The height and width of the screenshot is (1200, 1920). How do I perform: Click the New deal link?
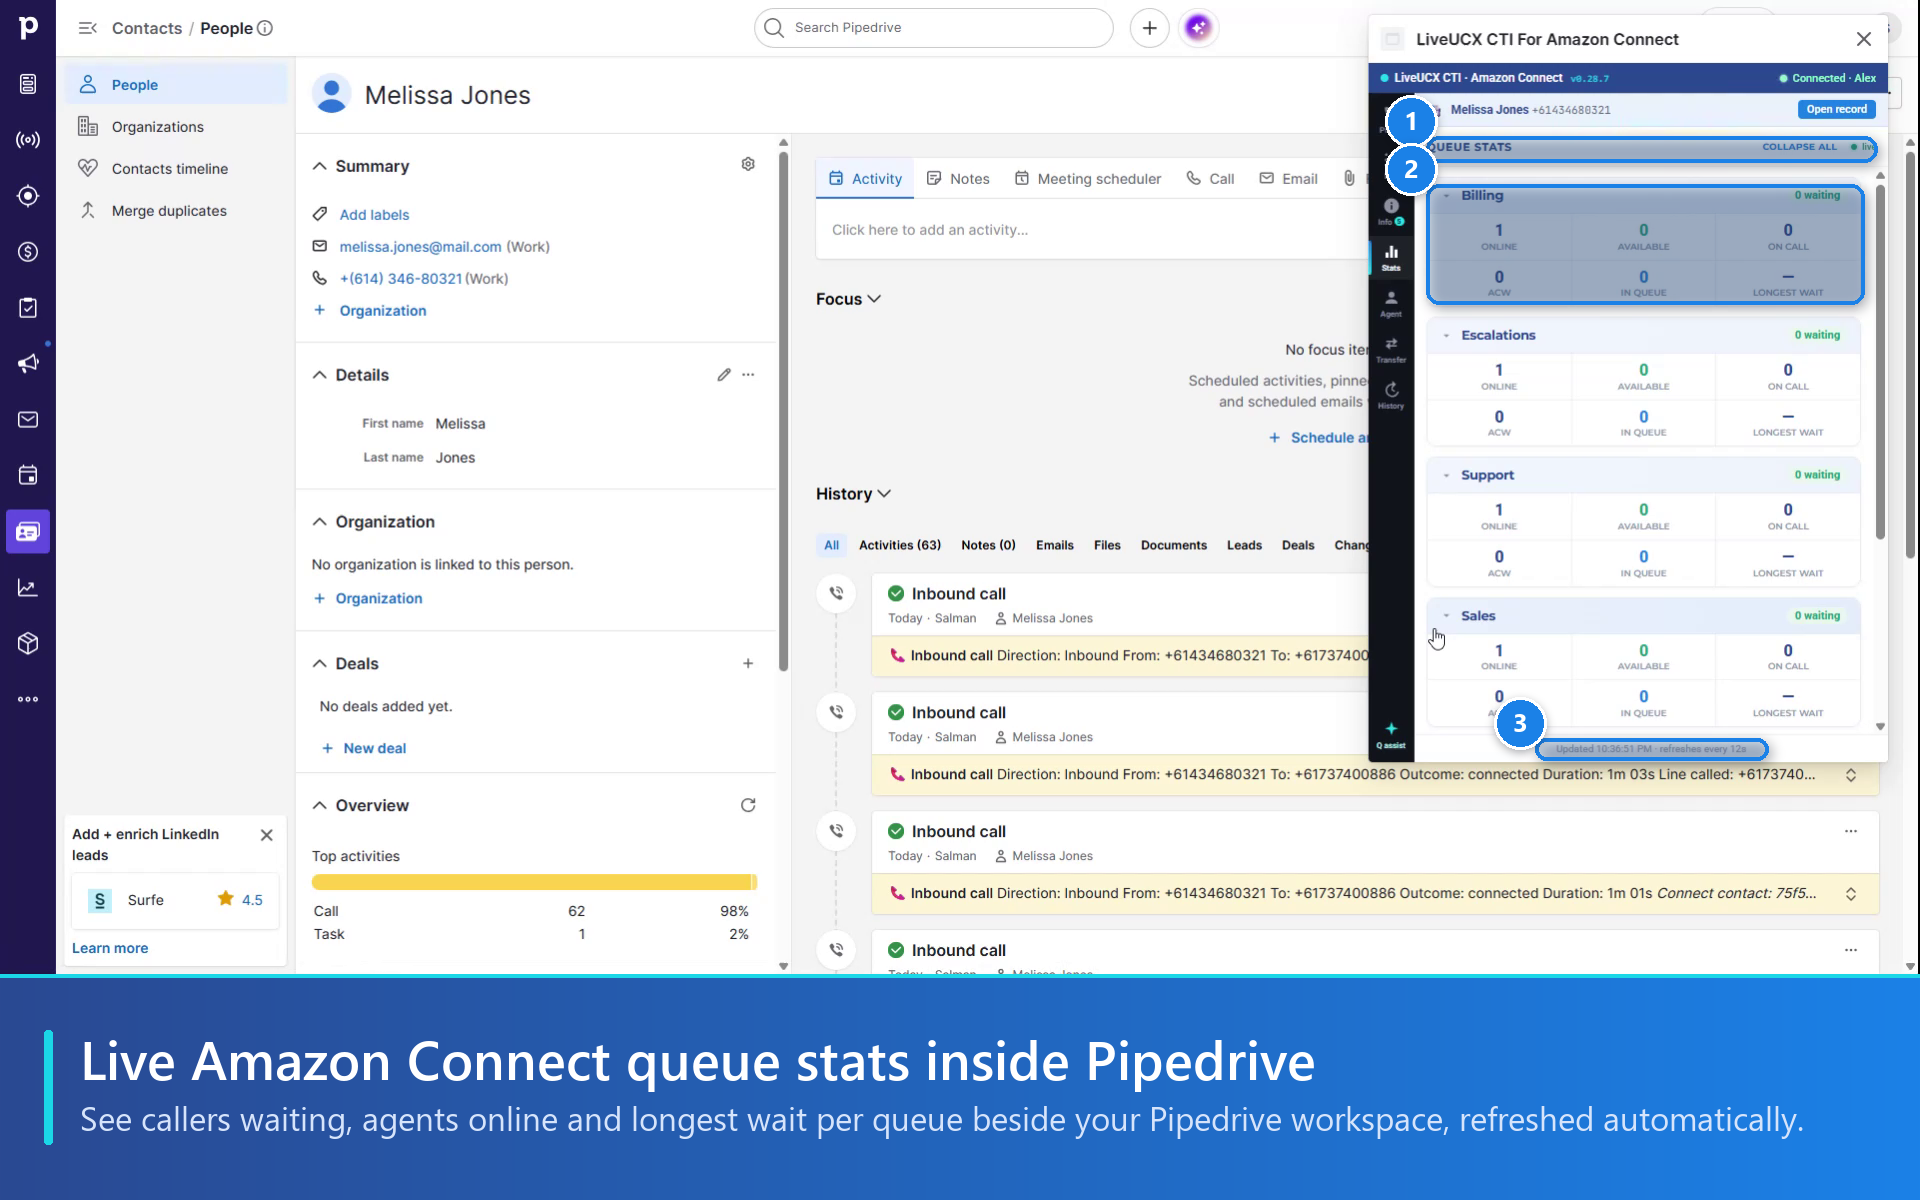click(364, 748)
